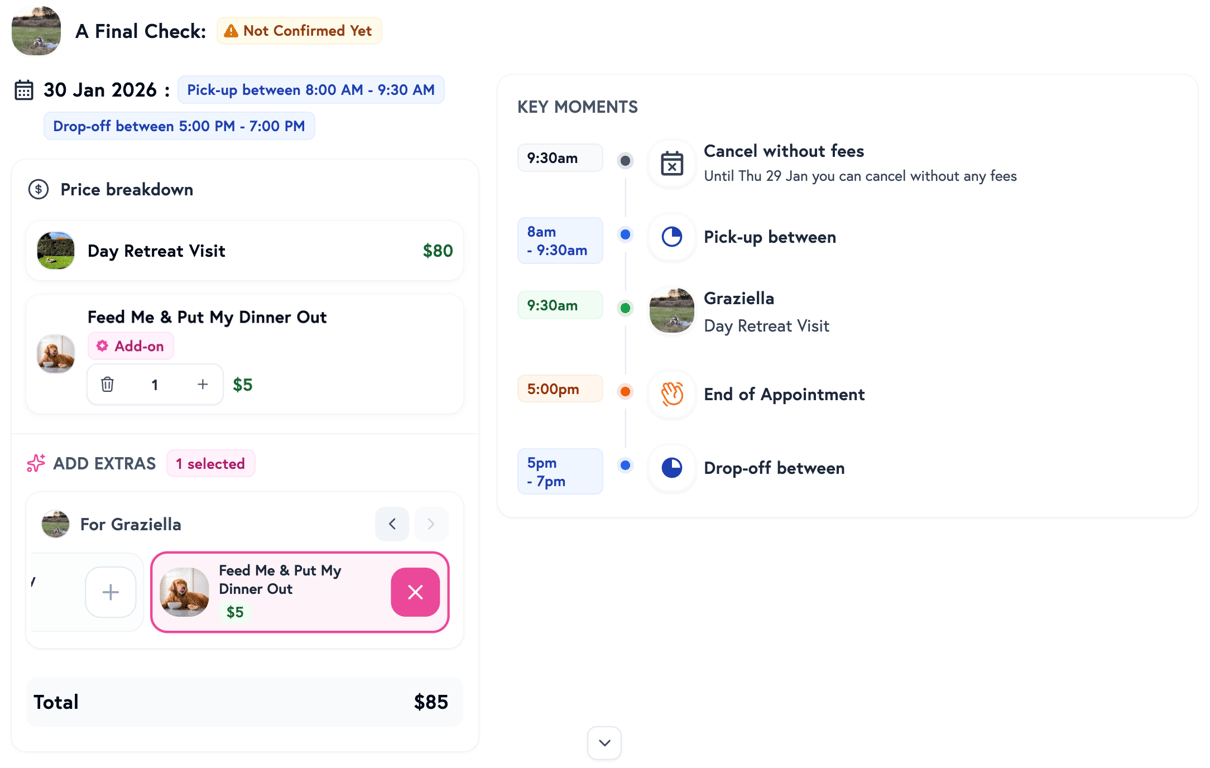Go to next extras with right chevron
The image size is (1210, 768).
[x=431, y=524]
